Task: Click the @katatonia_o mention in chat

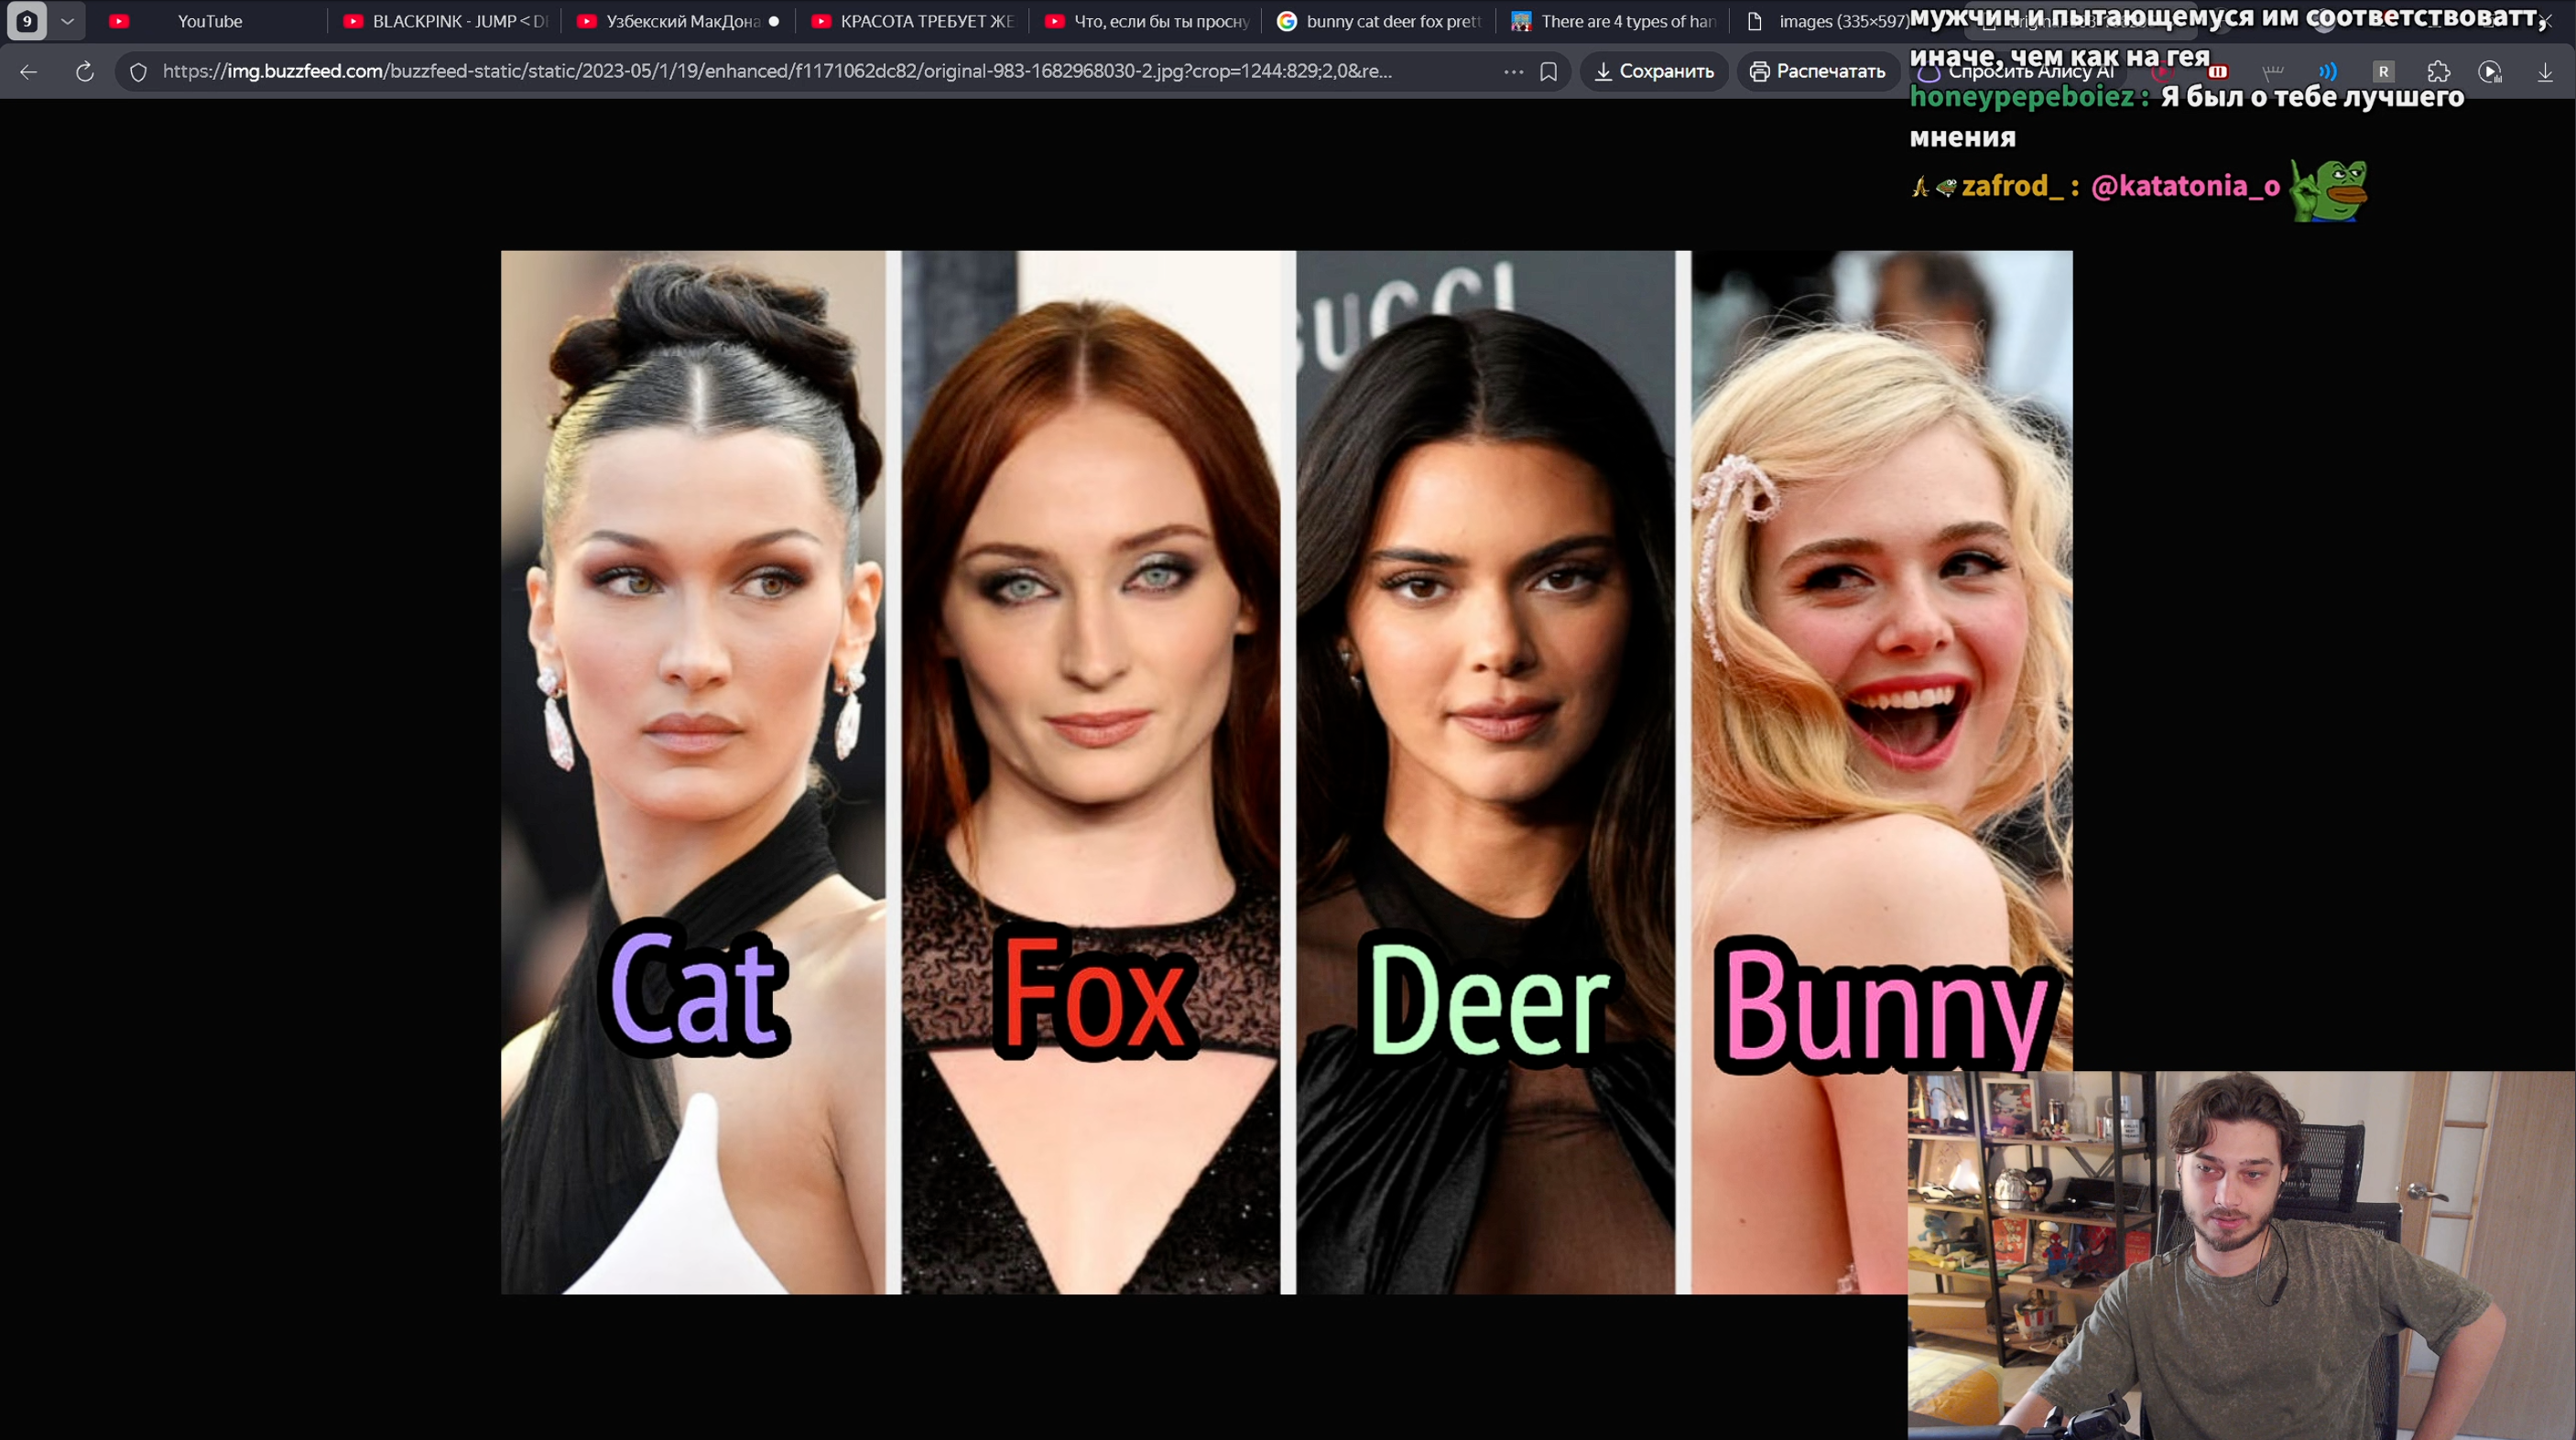Action: pyautogui.click(x=2185, y=186)
